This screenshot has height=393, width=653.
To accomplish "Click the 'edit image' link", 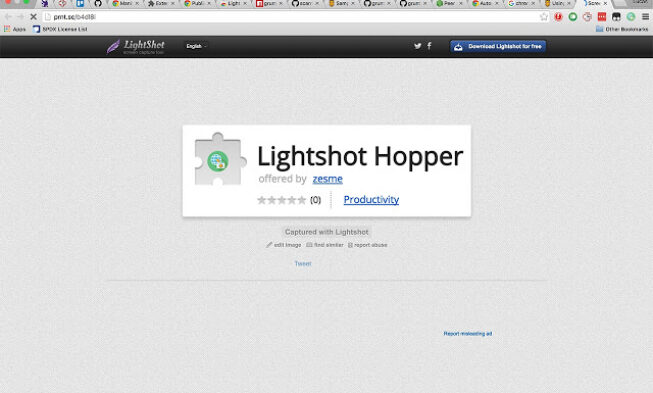I will (284, 245).
